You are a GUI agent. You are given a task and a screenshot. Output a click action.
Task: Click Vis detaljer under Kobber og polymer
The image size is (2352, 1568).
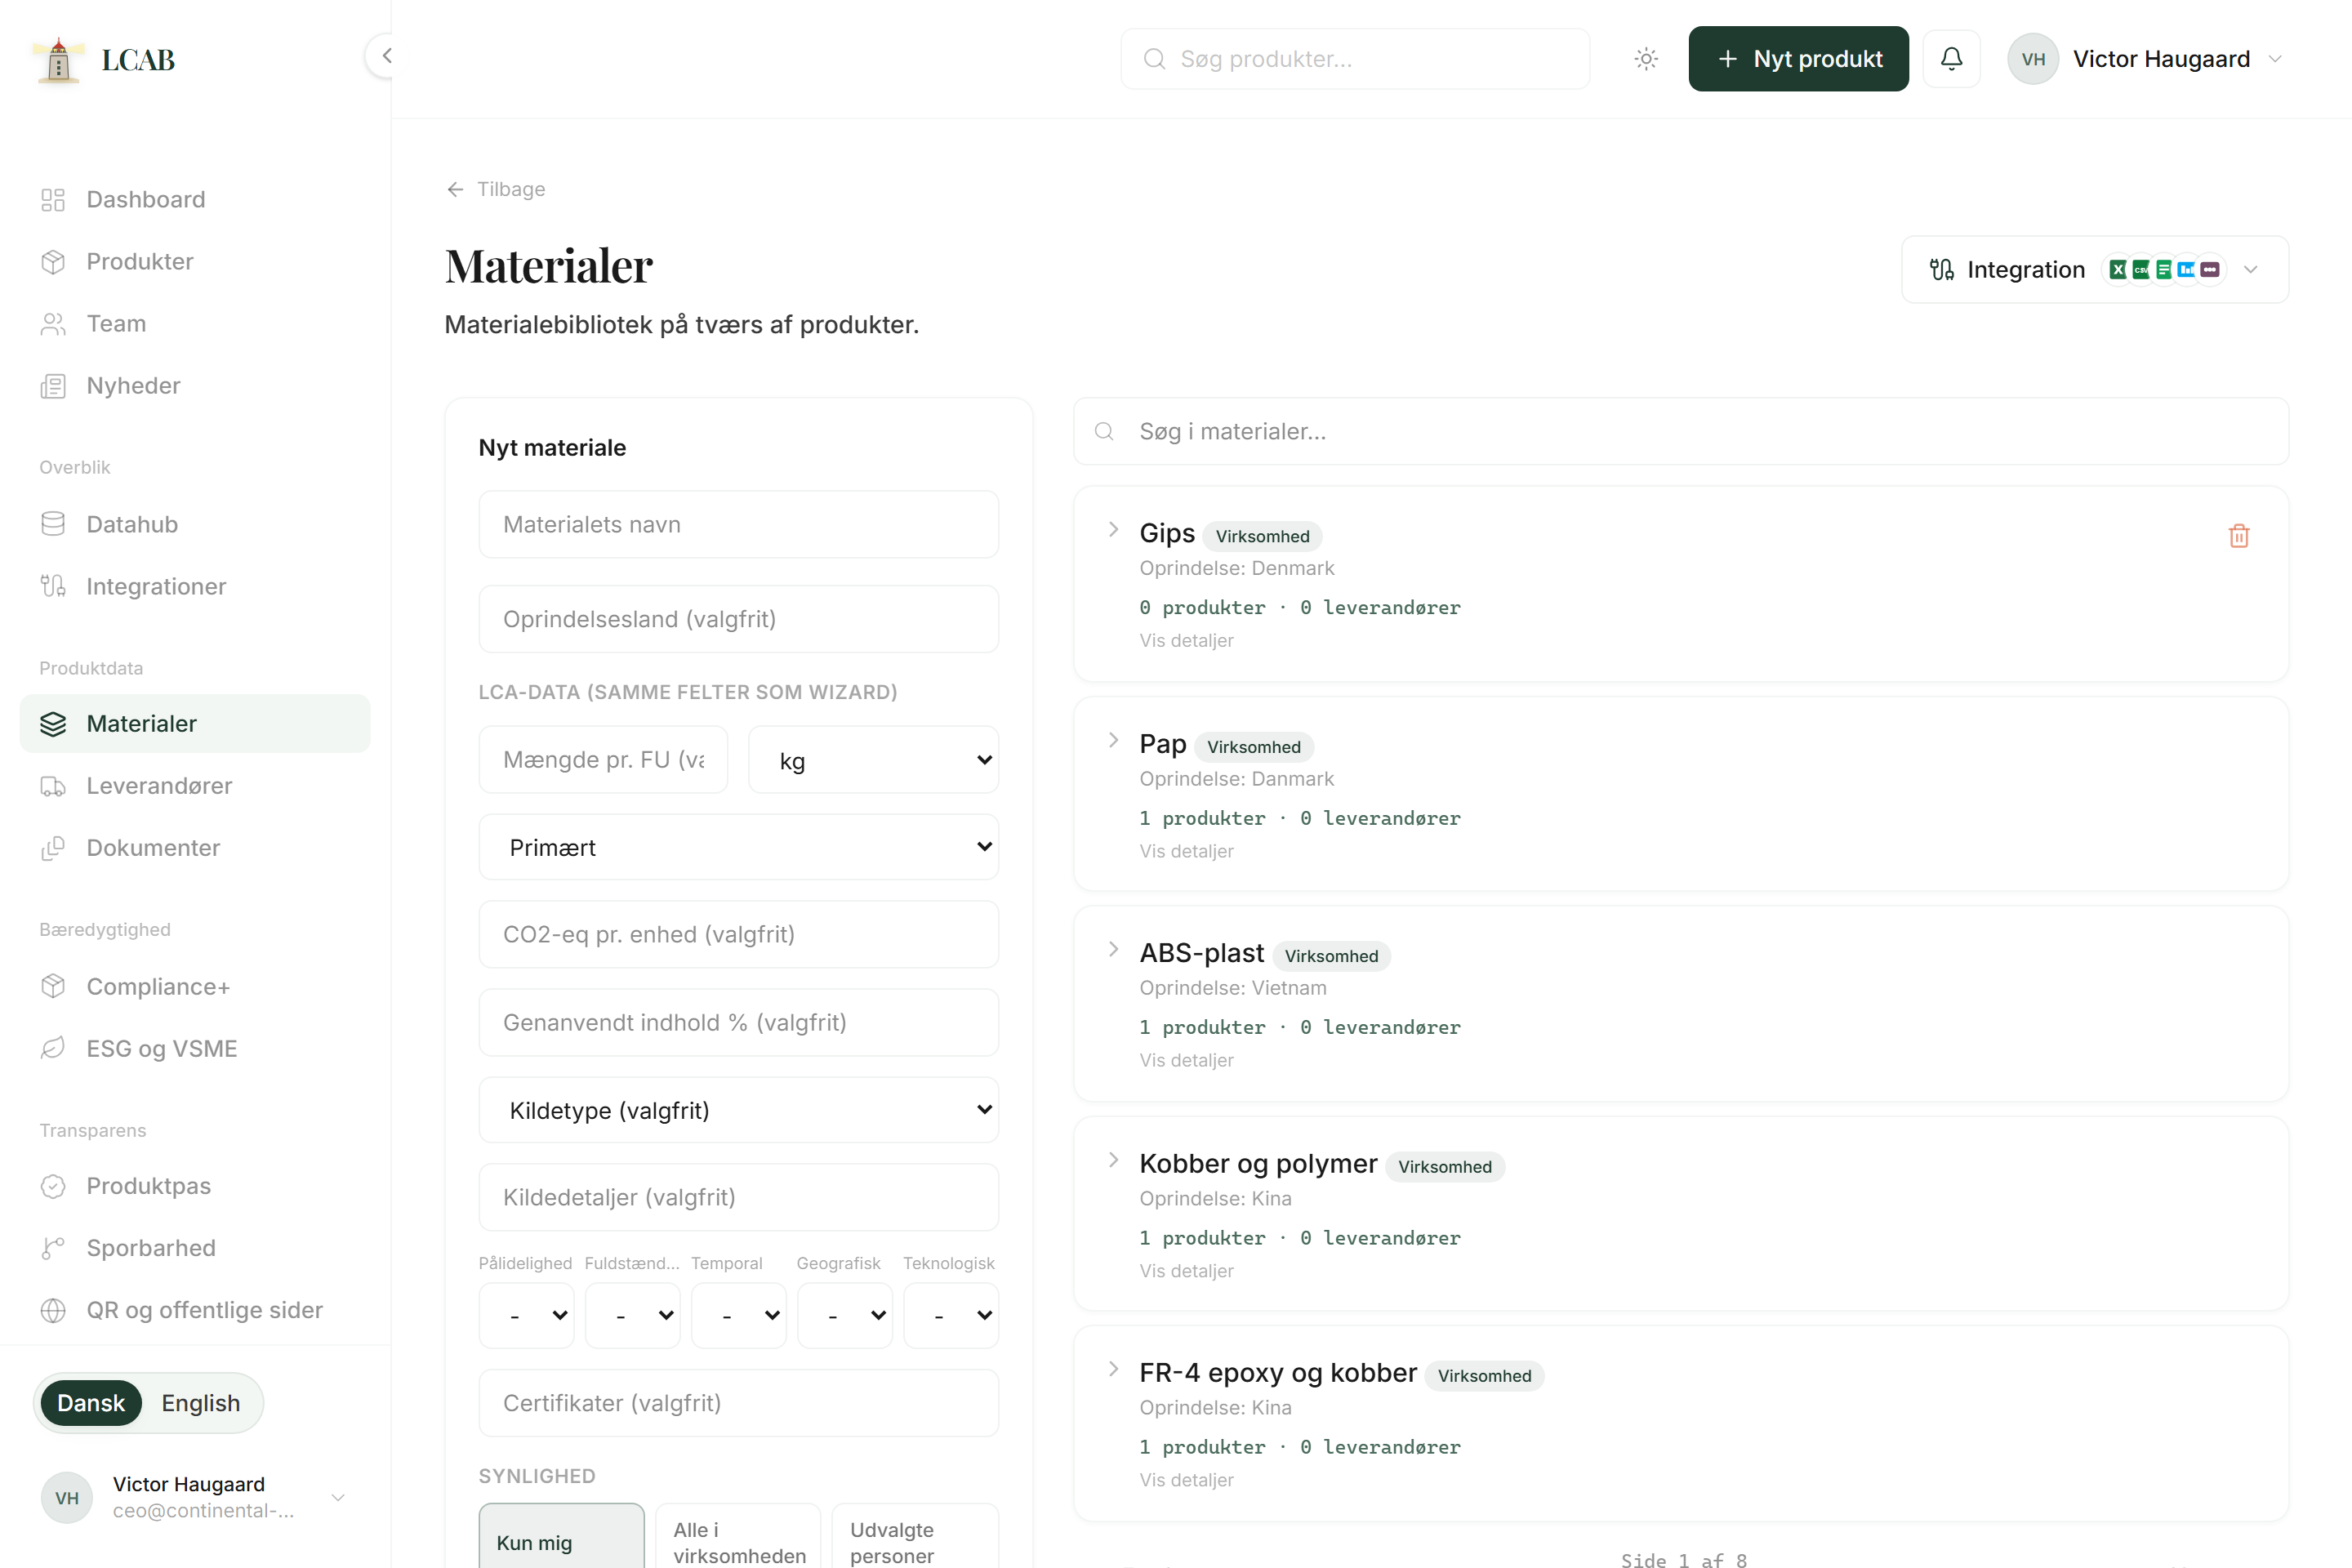point(1187,1271)
